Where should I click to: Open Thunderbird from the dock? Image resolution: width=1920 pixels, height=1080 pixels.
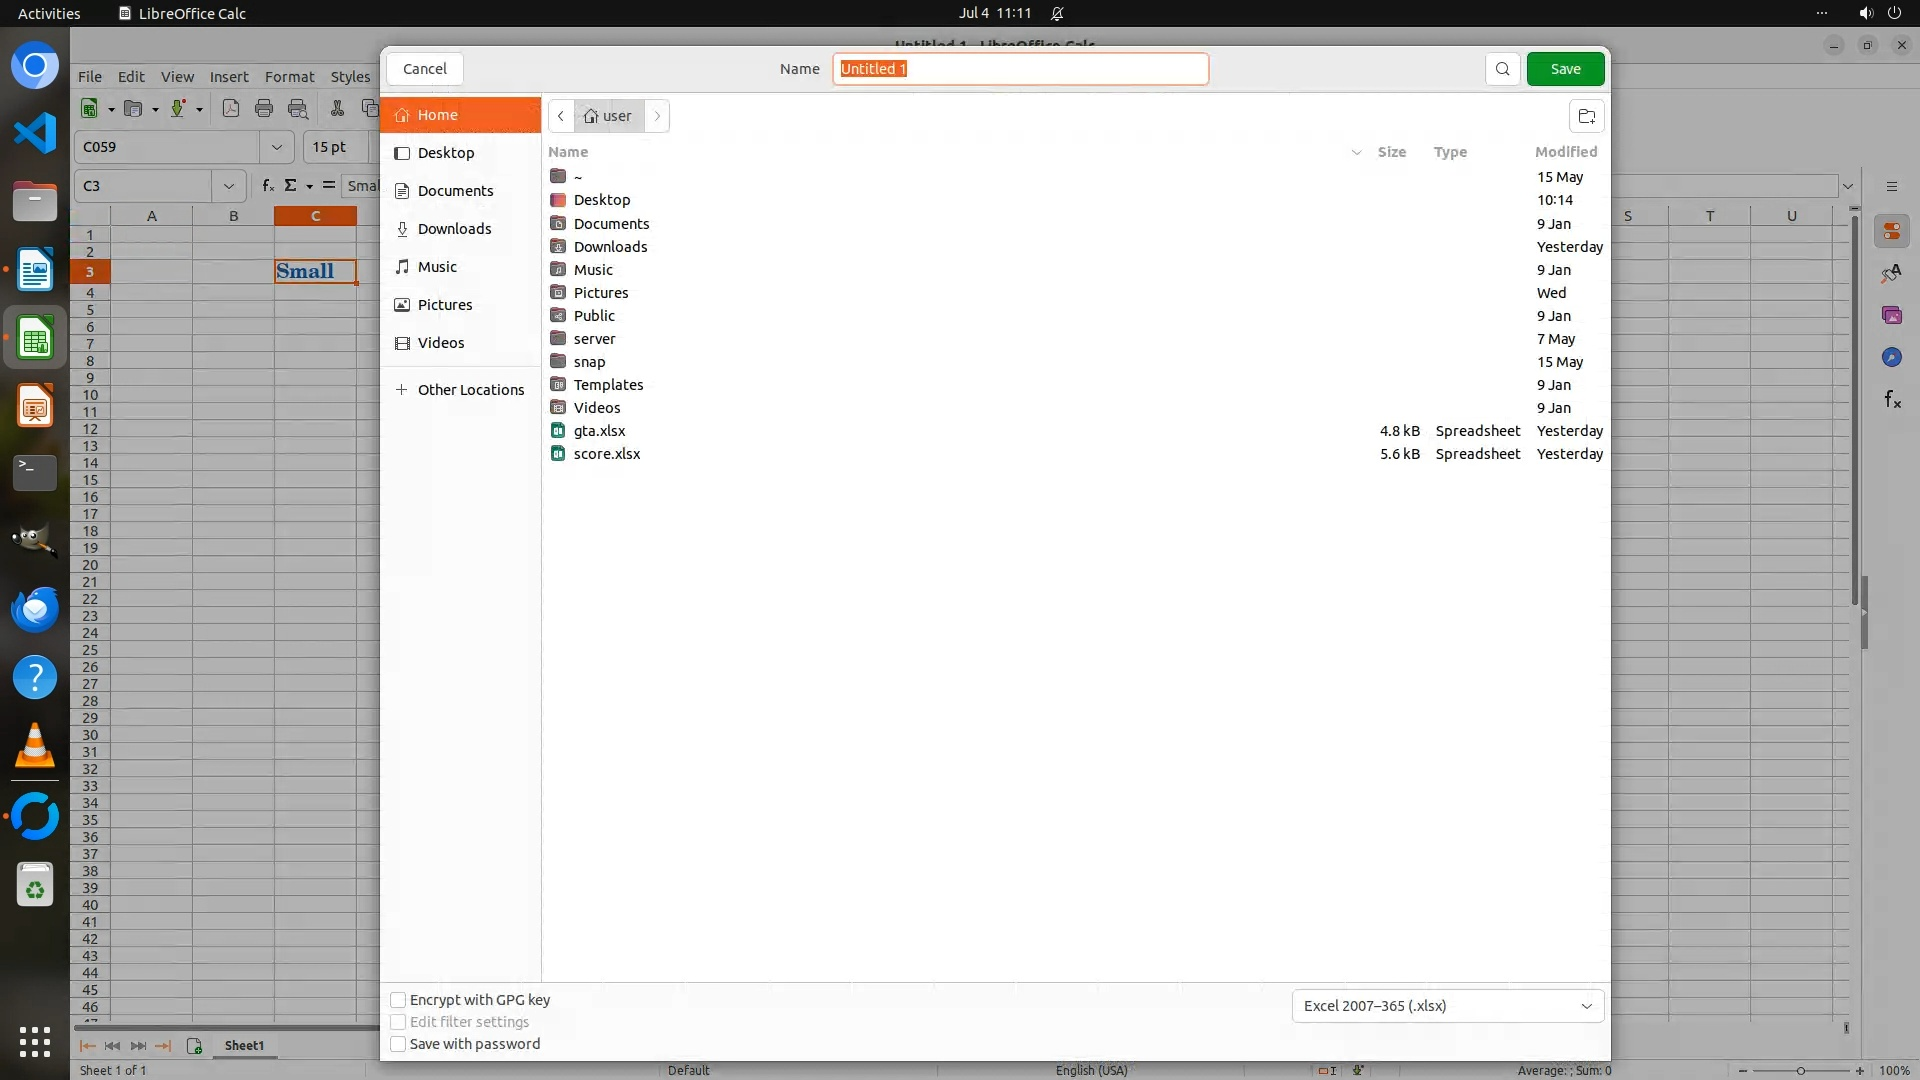click(35, 609)
